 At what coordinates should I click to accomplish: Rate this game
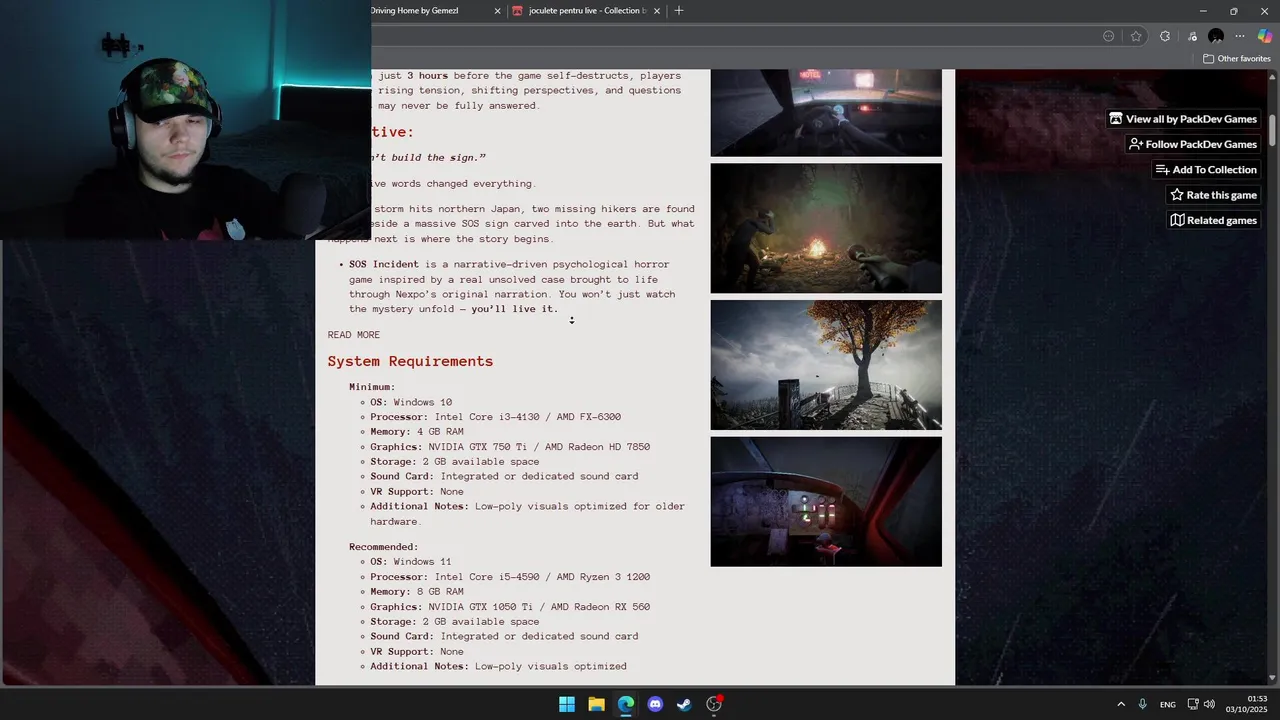tap(1214, 195)
